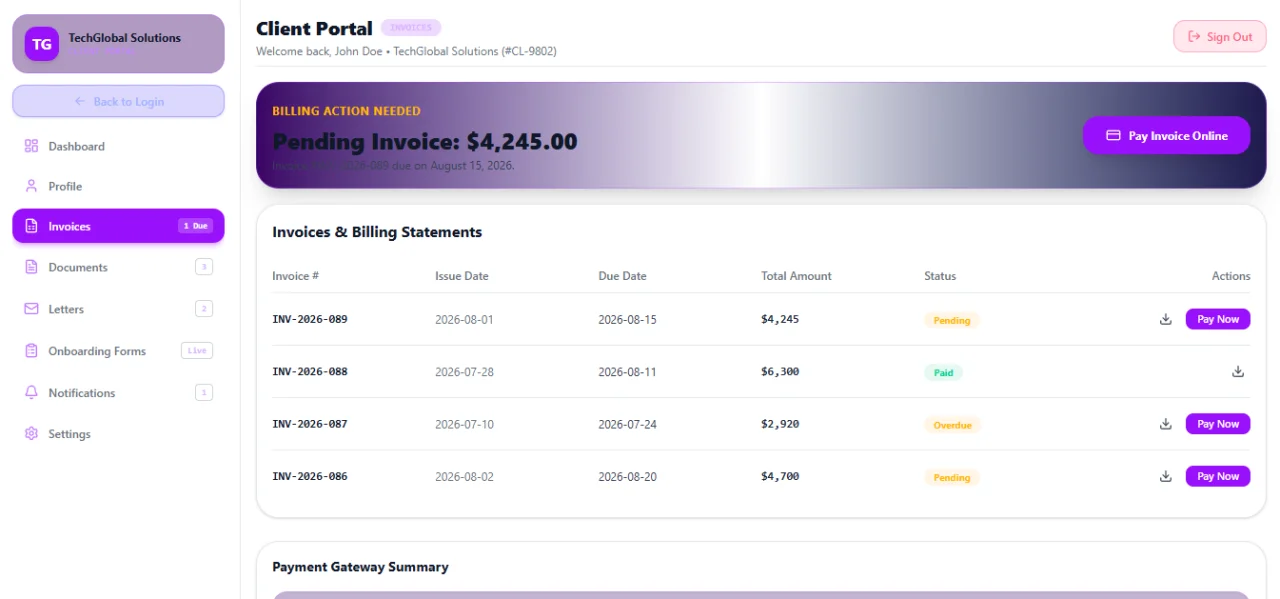Click the Issue Date column header
Image resolution: width=1280 pixels, height=599 pixels.
click(x=462, y=276)
